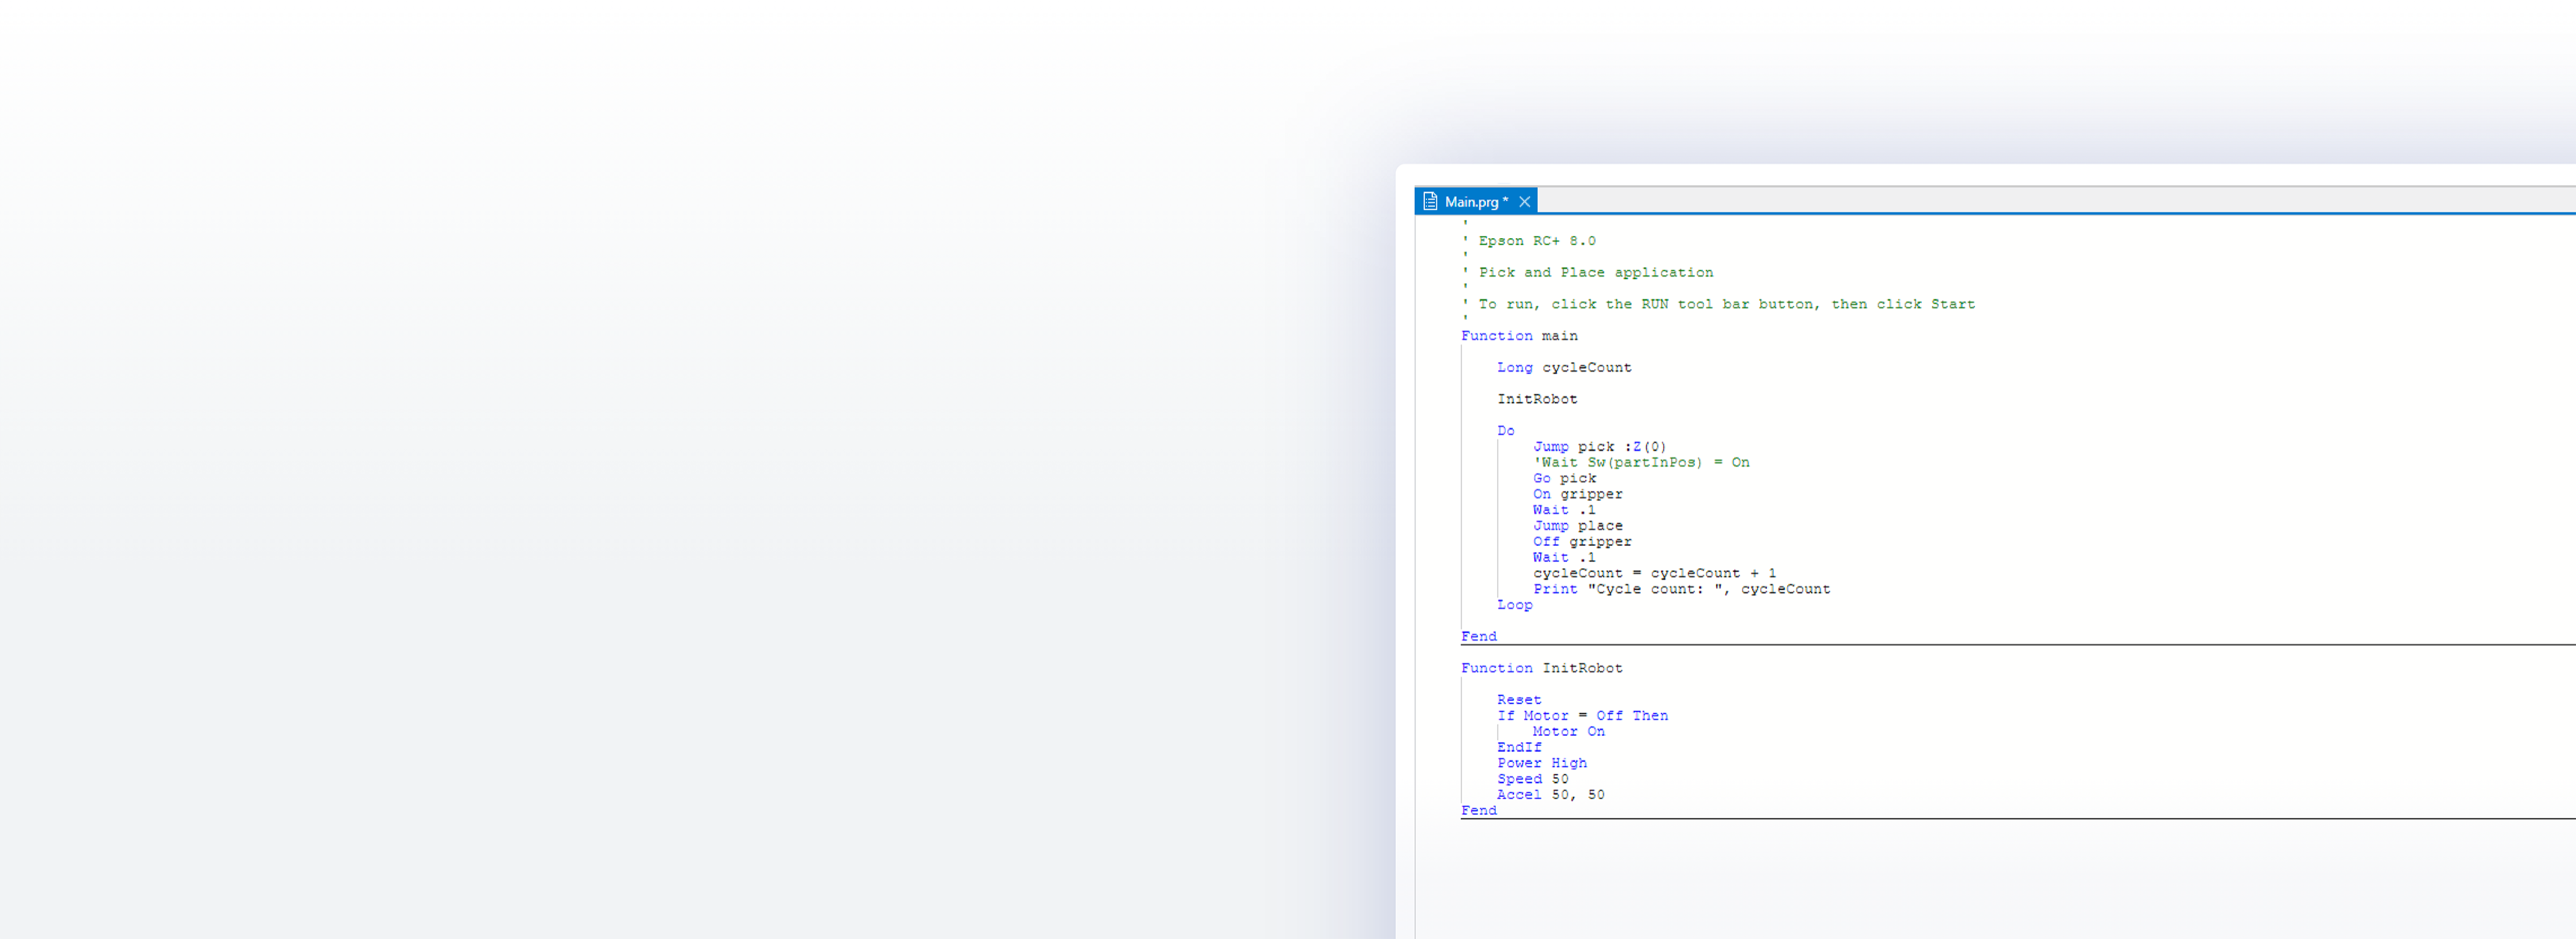This screenshot has height=939, width=2576.
Task: Click the InitRobot call inside main
Action: [x=1536, y=399]
